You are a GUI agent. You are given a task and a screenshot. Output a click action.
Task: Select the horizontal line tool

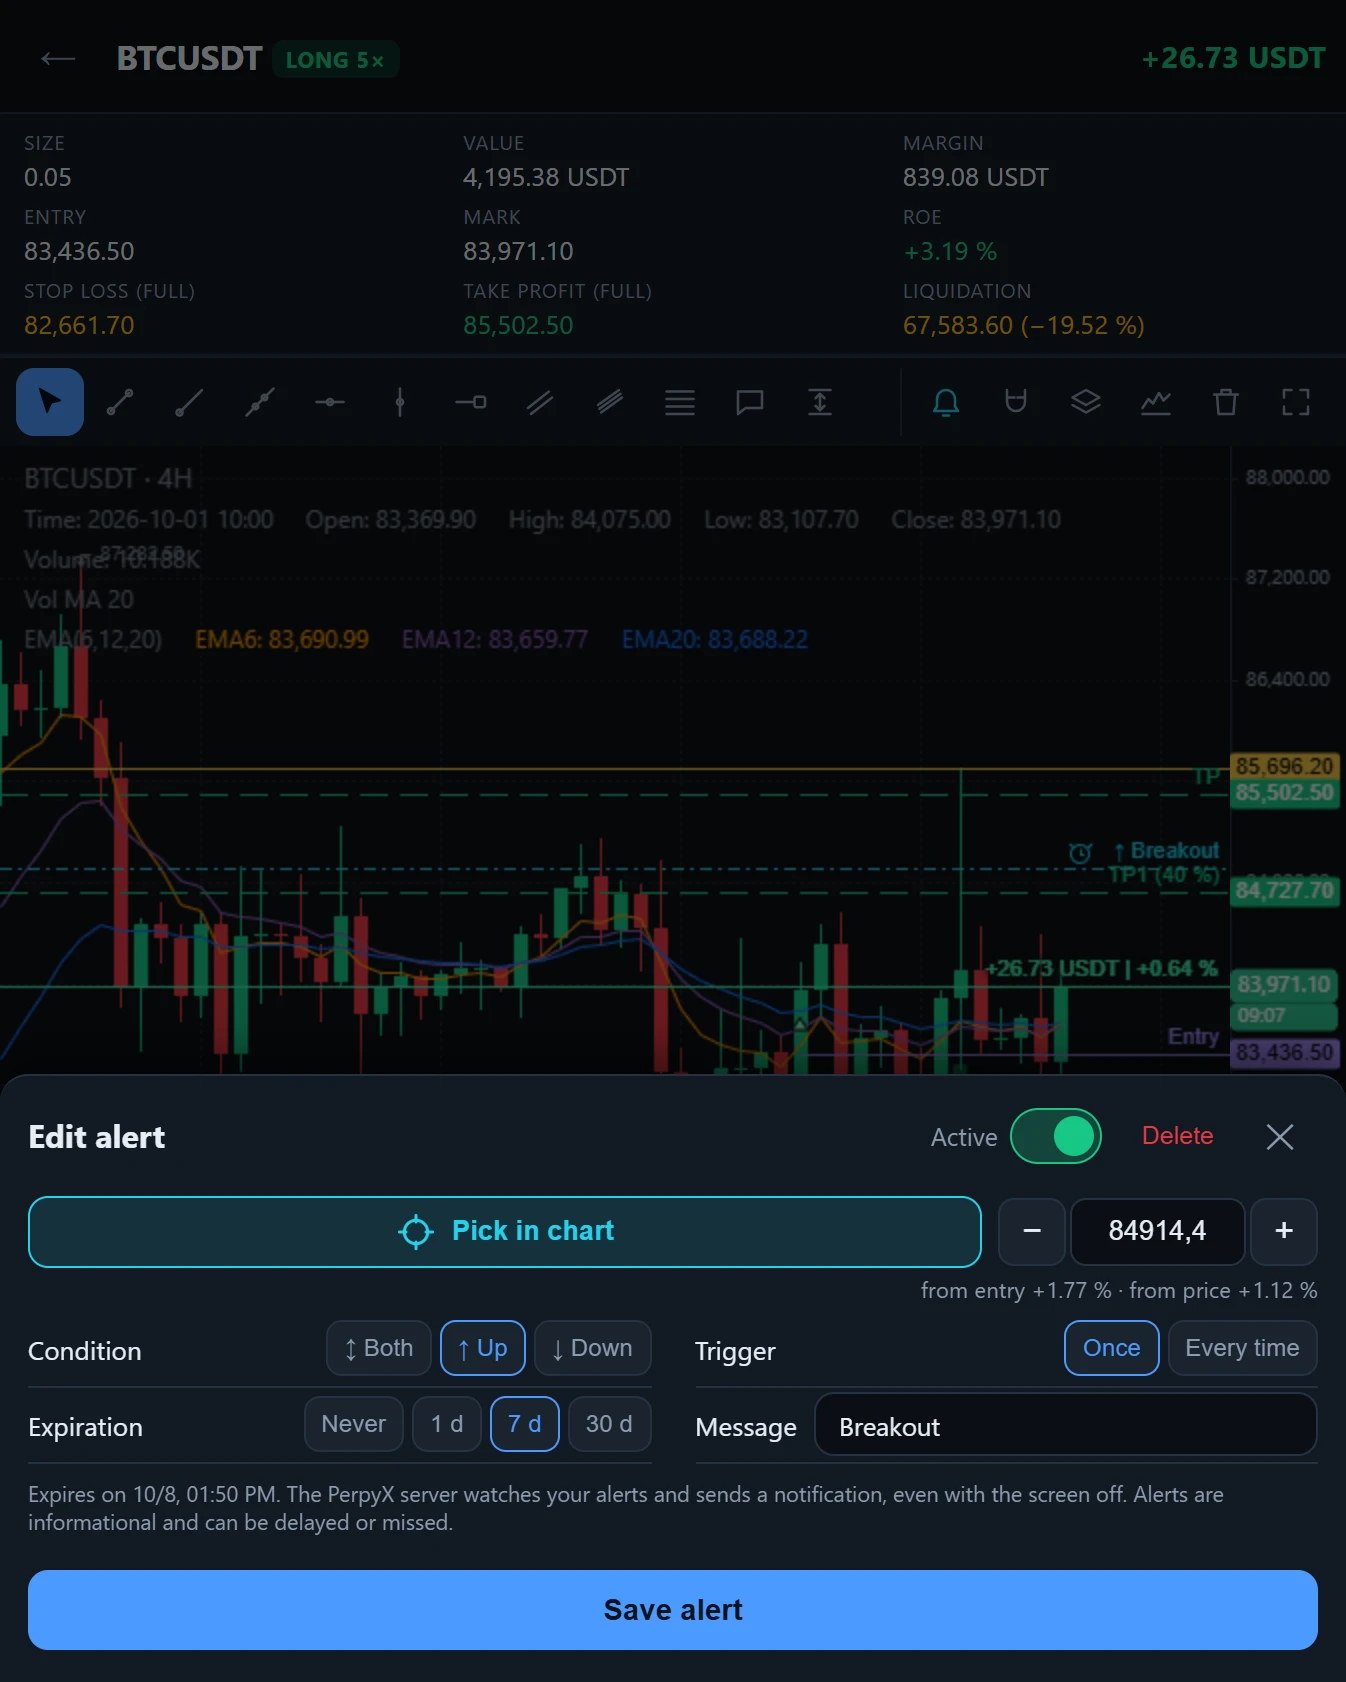[330, 402]
